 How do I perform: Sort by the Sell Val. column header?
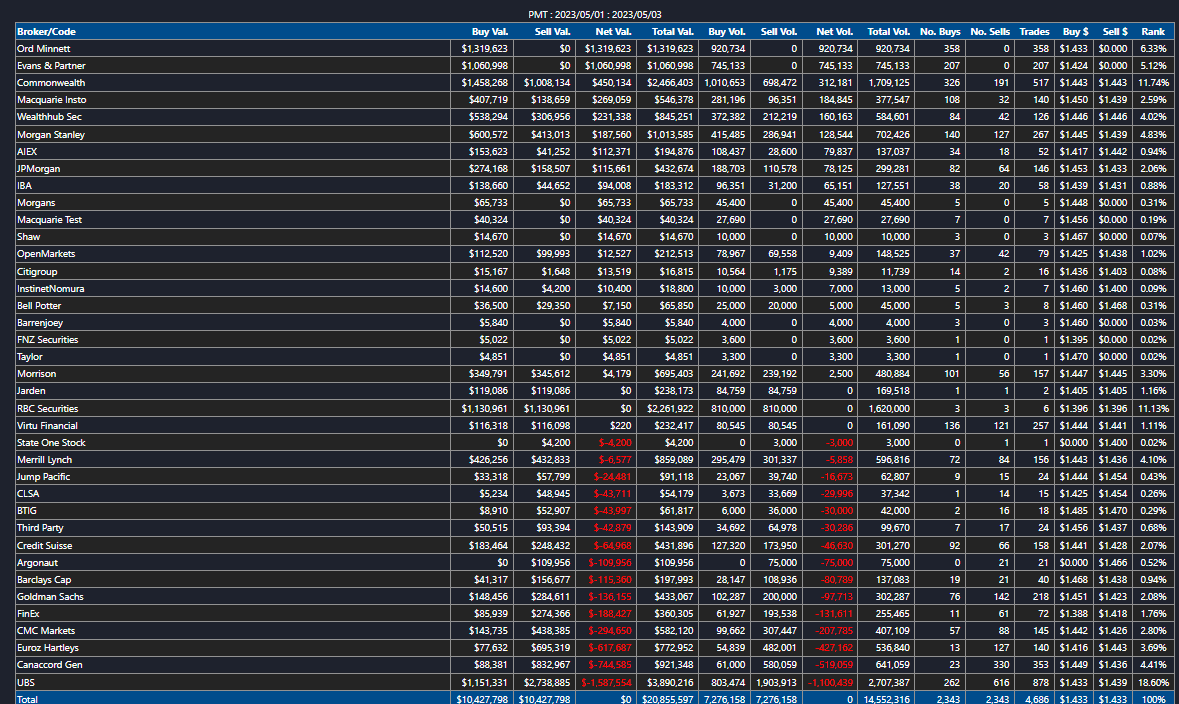point(552,32)
